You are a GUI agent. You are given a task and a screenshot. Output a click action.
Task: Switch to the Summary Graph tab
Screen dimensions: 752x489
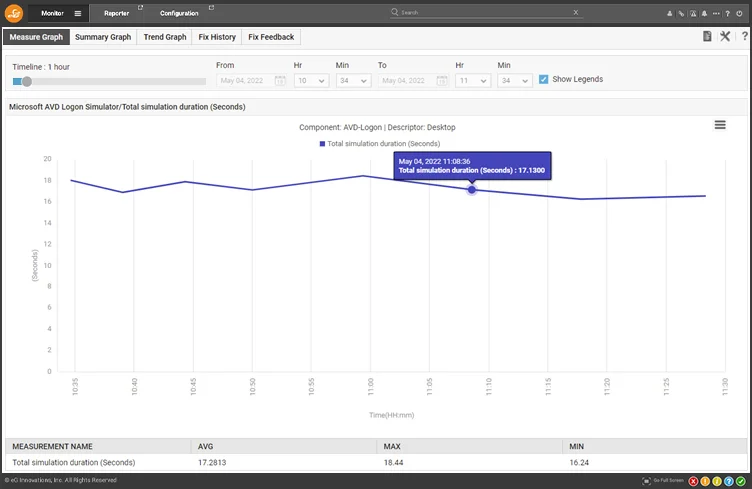pos(103,37)
